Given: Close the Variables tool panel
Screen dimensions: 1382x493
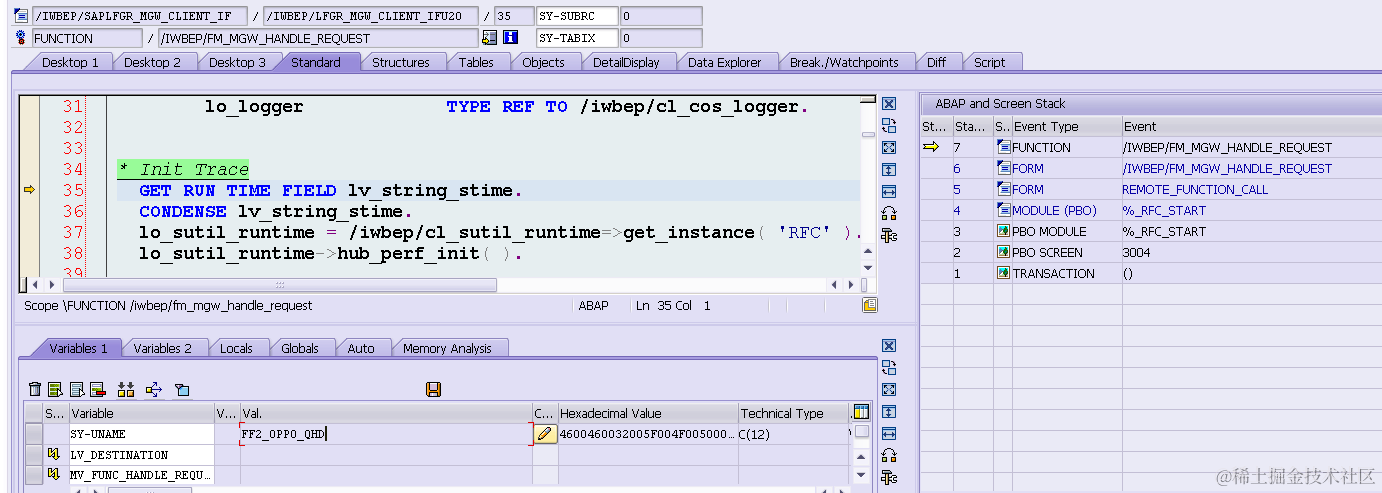Looking at the screenshot, I should point(888,346).
